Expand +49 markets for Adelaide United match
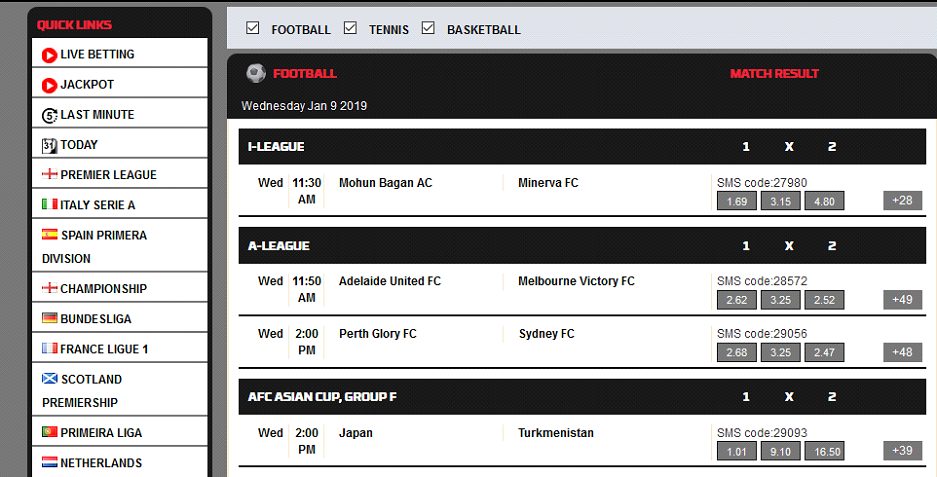The height and width of the screenshot is (477, 937). [902, 299]
